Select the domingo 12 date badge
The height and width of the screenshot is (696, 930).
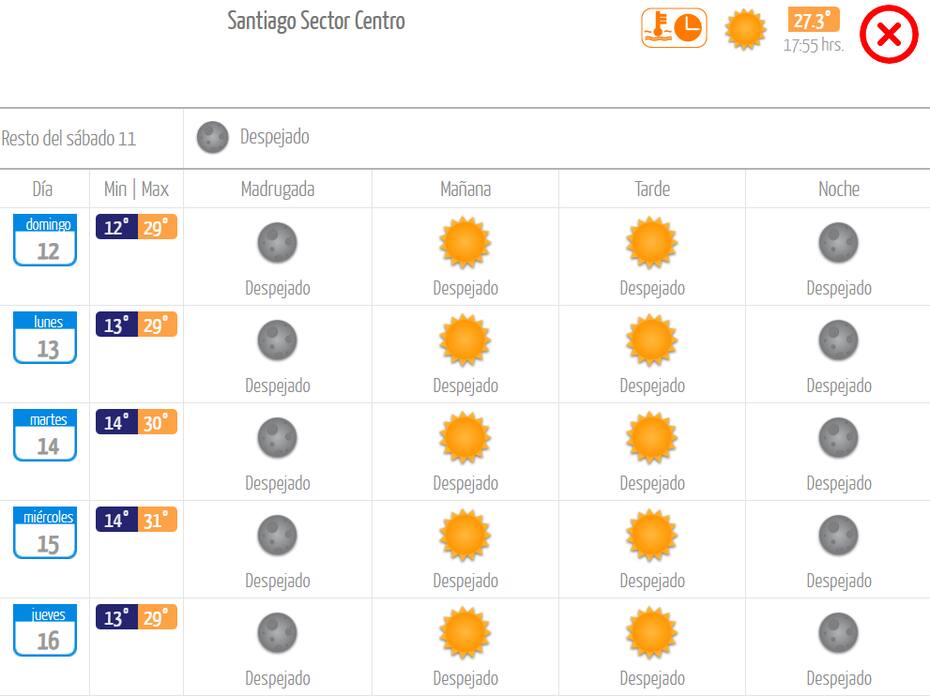pyautogui.click(x=45, y=240)
